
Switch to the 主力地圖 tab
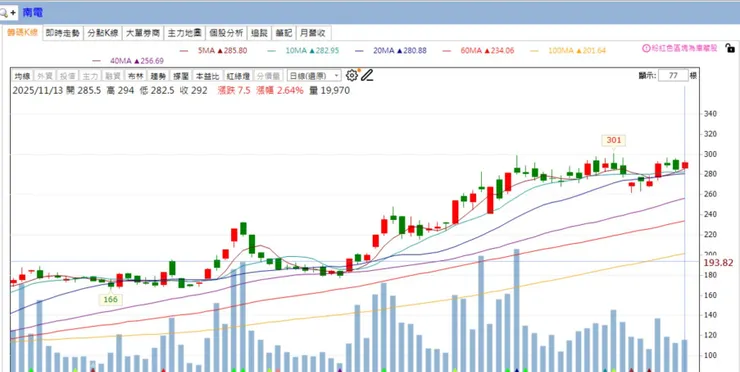click(185, 33)
